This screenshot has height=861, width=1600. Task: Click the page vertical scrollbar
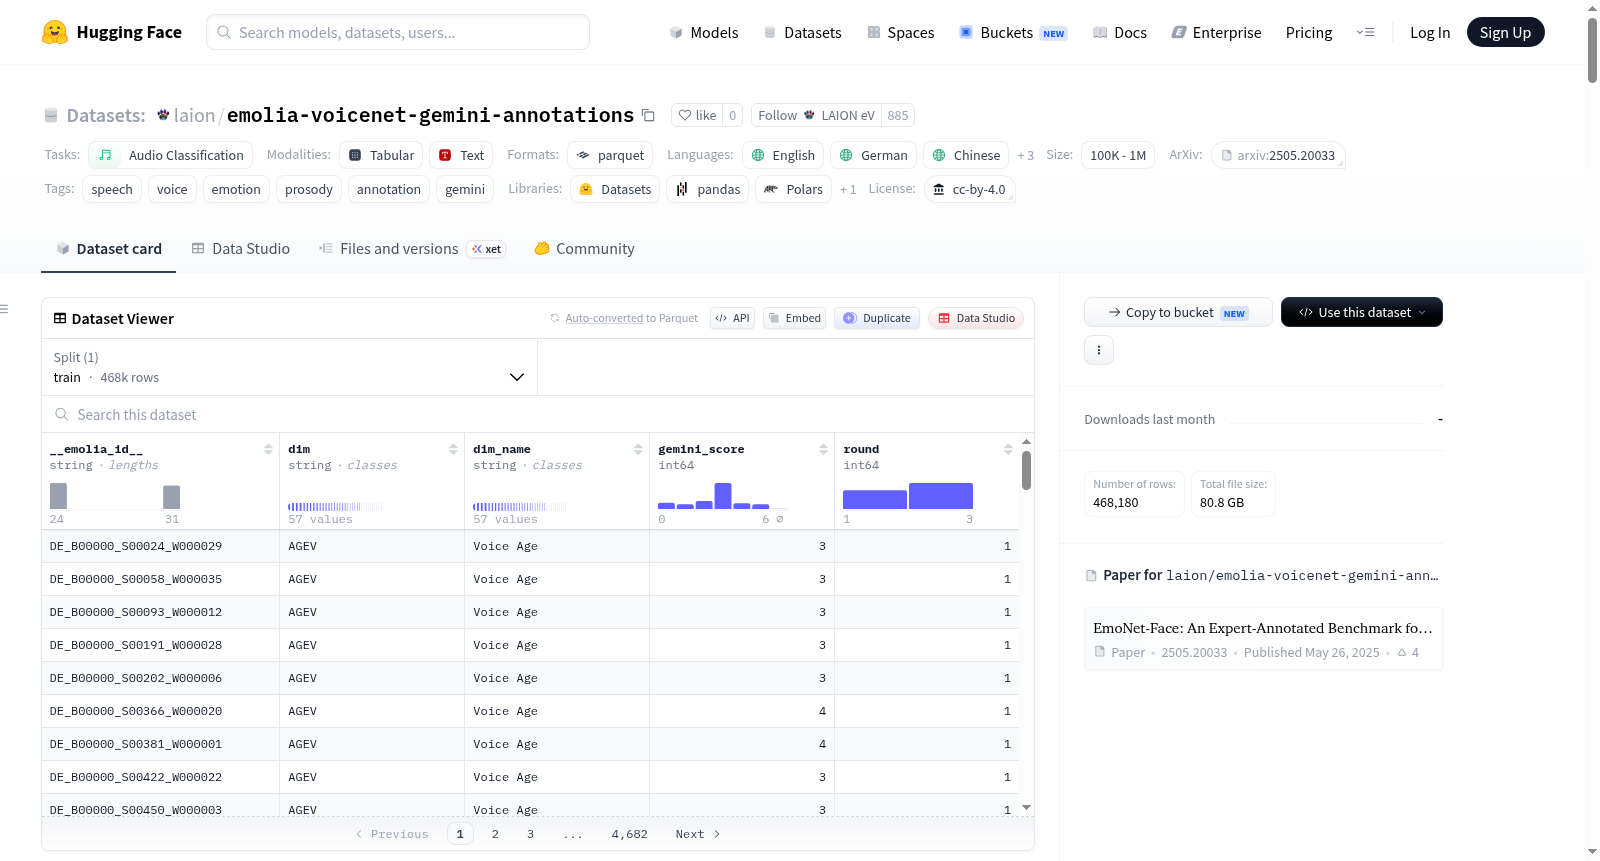pyautogui.click(x=1592, y=50)
